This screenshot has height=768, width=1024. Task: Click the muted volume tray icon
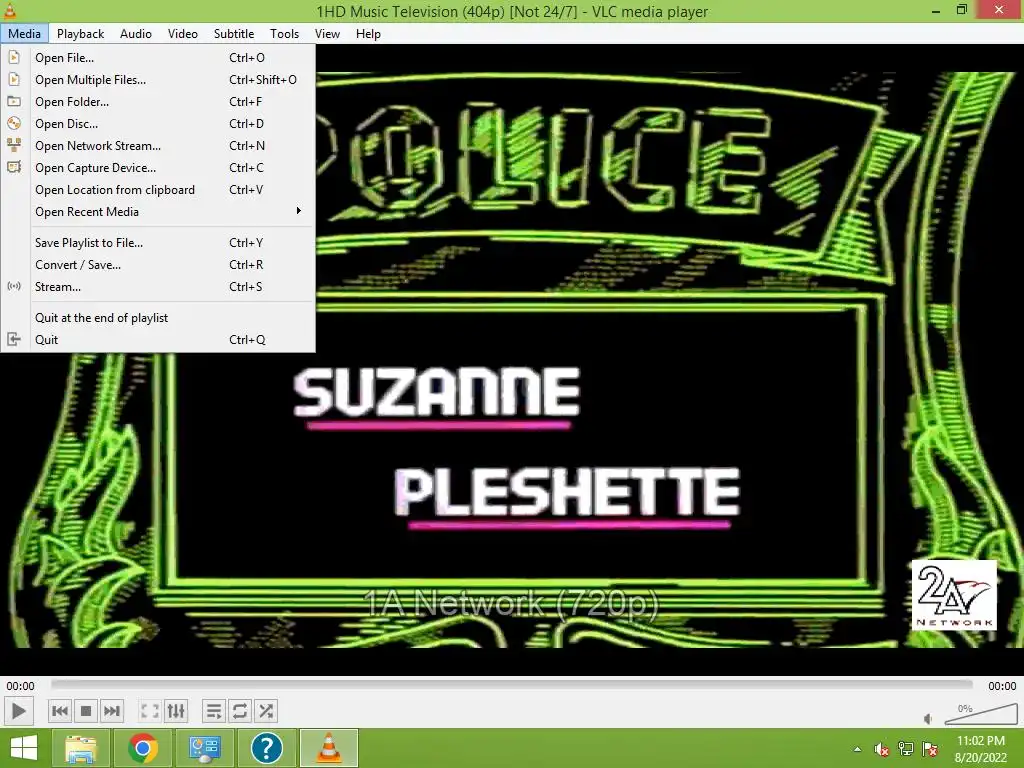click(x=882, y=749)
